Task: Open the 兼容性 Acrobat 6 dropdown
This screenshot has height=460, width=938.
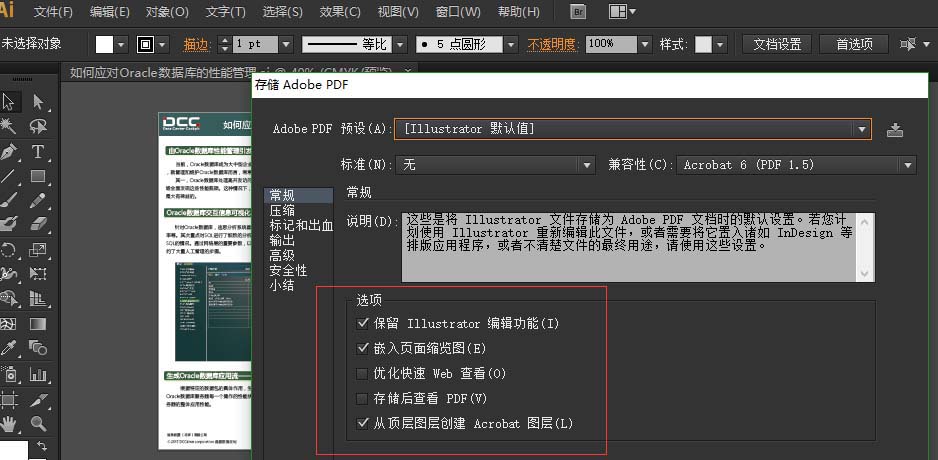Action: coord(796,164)
